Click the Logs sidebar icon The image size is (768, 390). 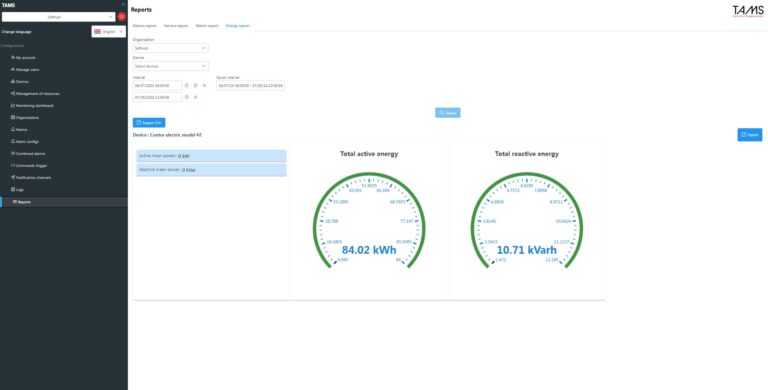pos(13,189)
